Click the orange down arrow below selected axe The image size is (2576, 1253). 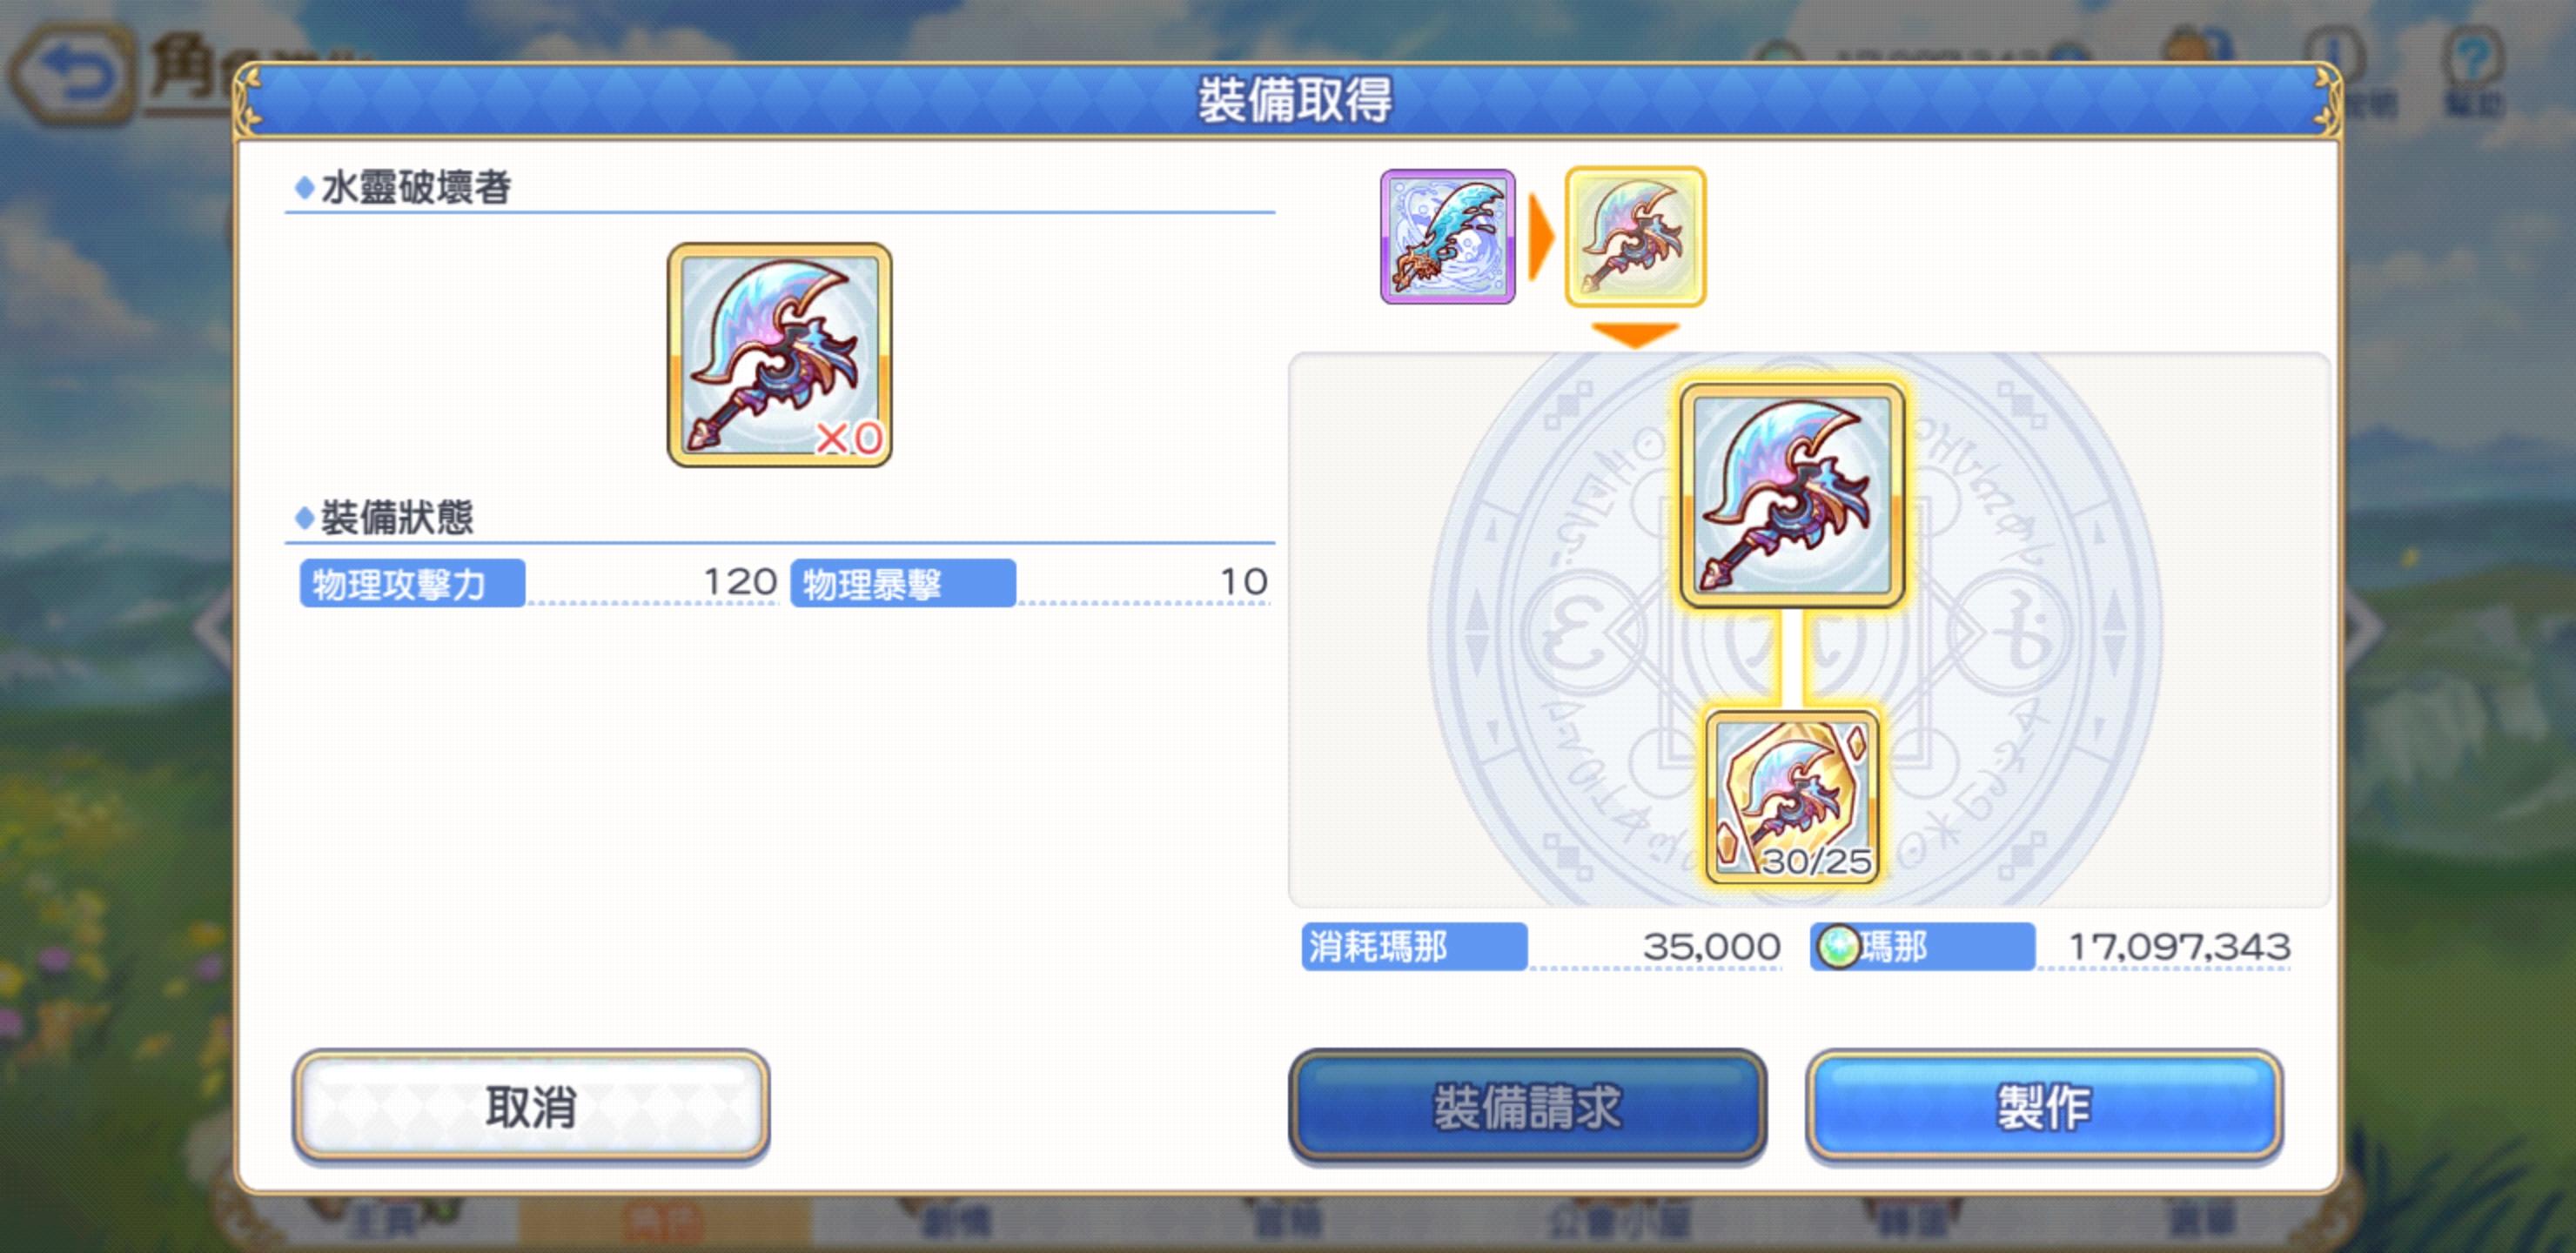(x=1635, y=335)
